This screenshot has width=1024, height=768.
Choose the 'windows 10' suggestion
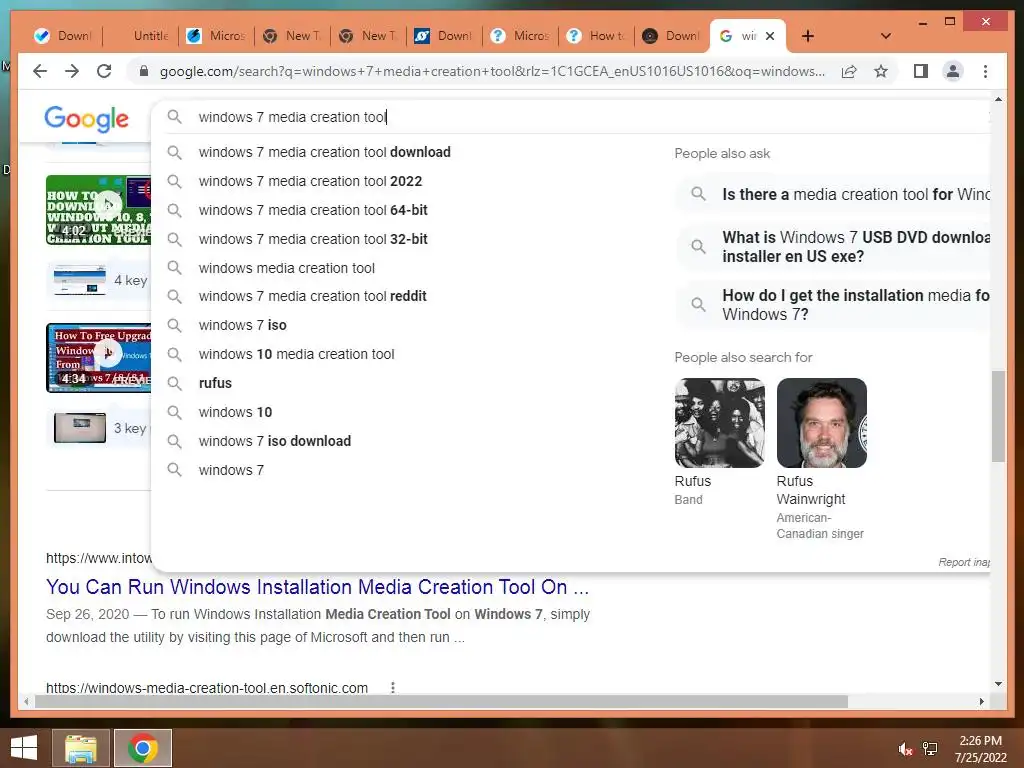(x=235, y=412)
